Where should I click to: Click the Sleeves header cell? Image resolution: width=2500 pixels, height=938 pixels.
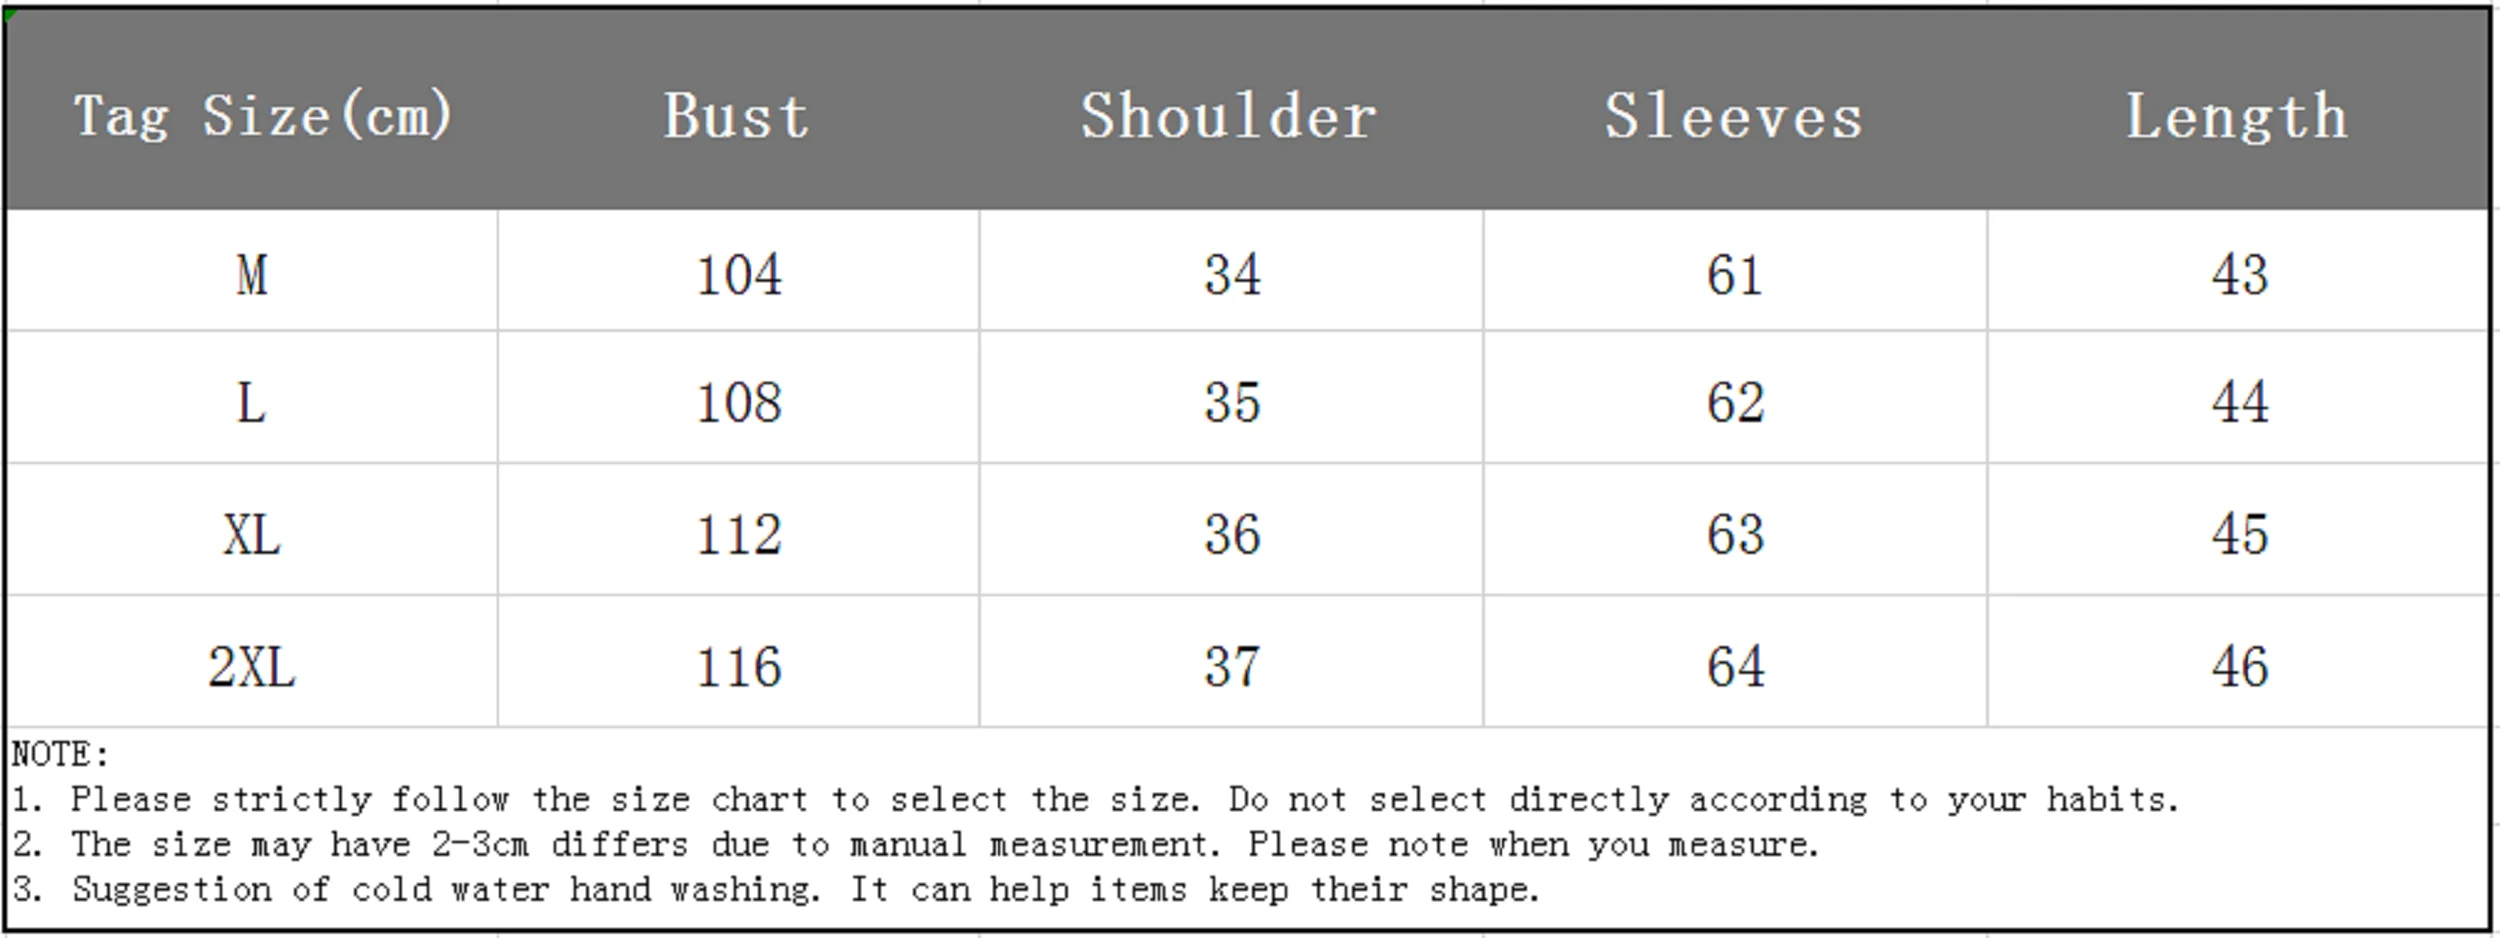click(1734, 116)
